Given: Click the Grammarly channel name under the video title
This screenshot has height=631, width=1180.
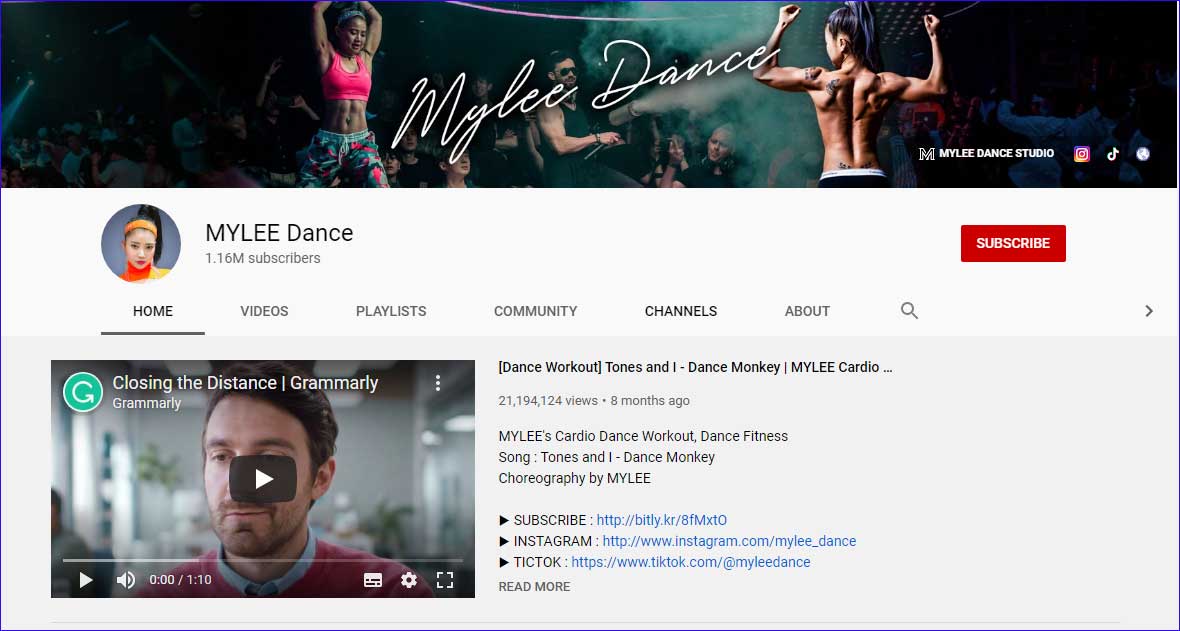Looking at the screenshot, I should (x=147, y=404).
